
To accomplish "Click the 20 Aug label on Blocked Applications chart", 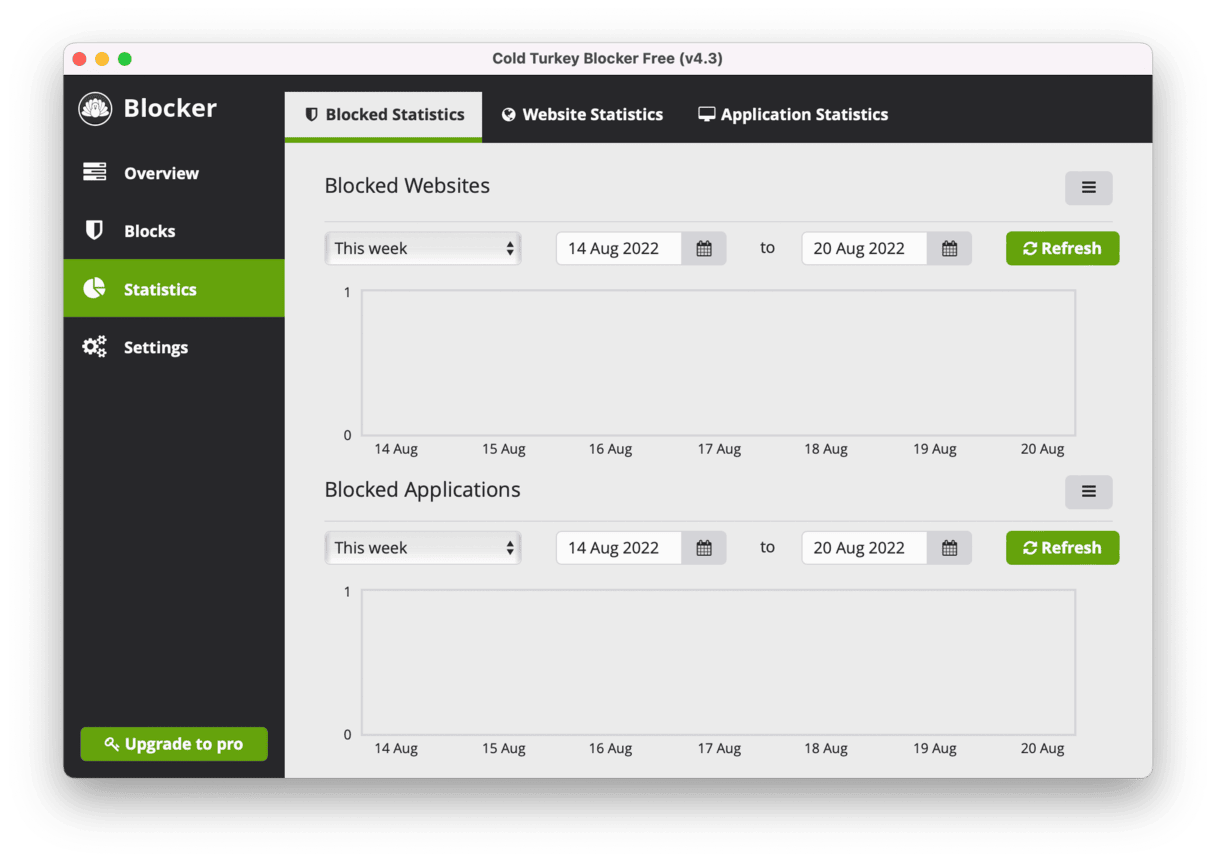I will (x=1042, y=749).
